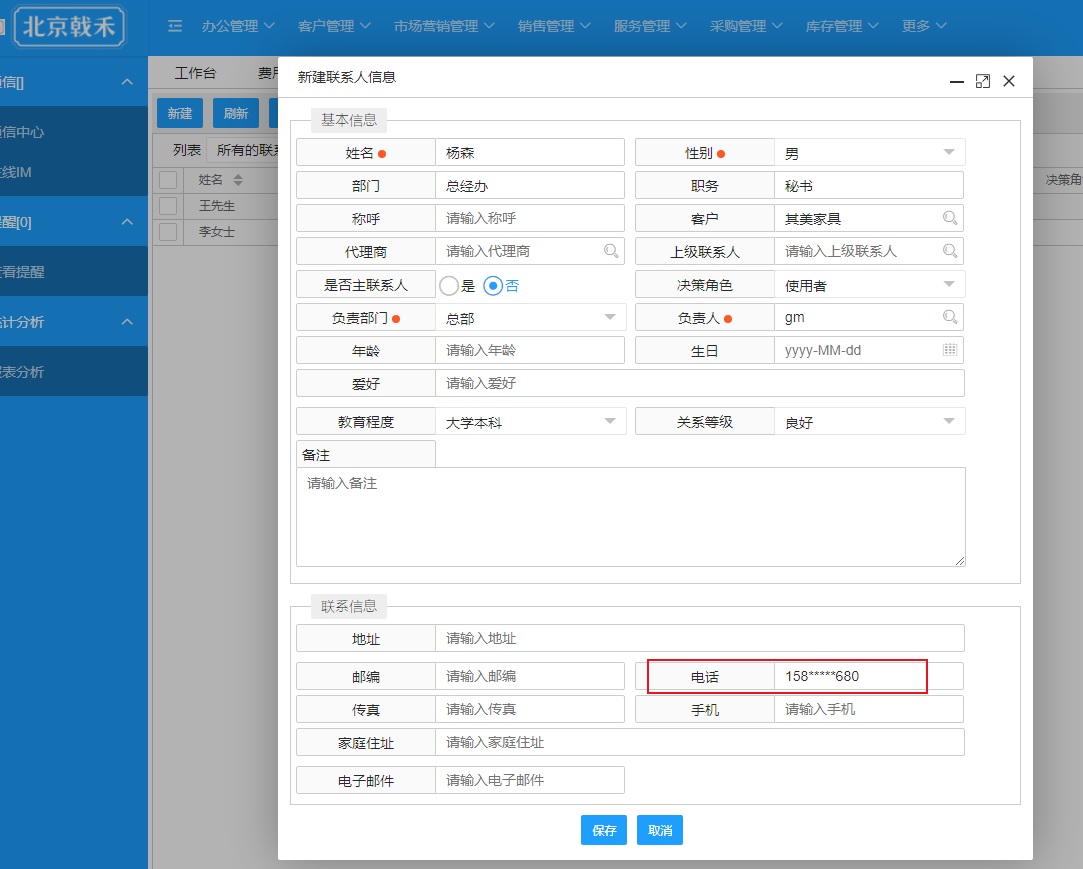The image size is (1083, 869).
Task: Click the 称呼 input field
Action: pyautogui.click(x=530, y=218)
